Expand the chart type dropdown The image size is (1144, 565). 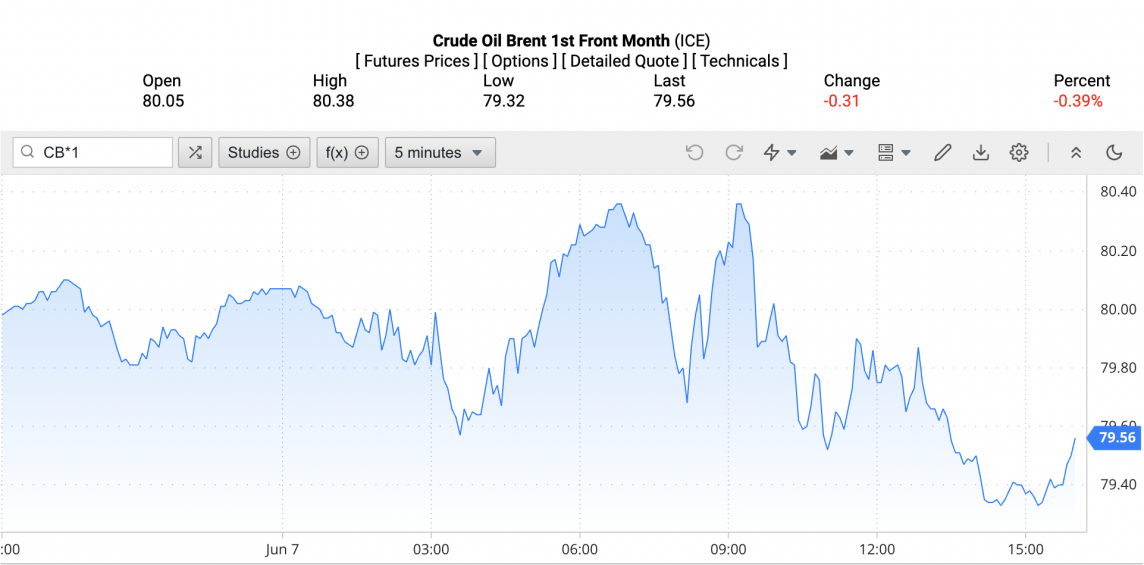point(837,153)
